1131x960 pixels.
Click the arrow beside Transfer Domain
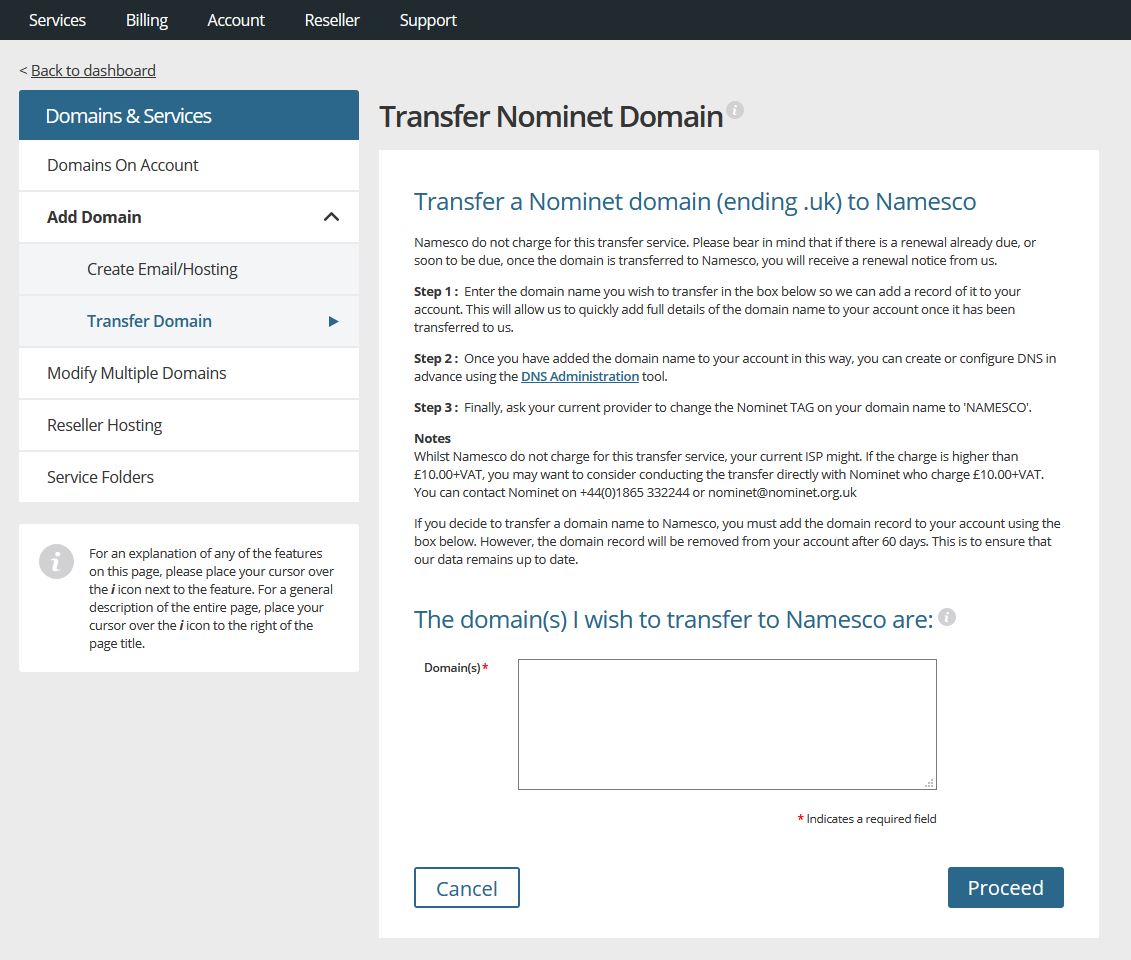coord(333,321)
